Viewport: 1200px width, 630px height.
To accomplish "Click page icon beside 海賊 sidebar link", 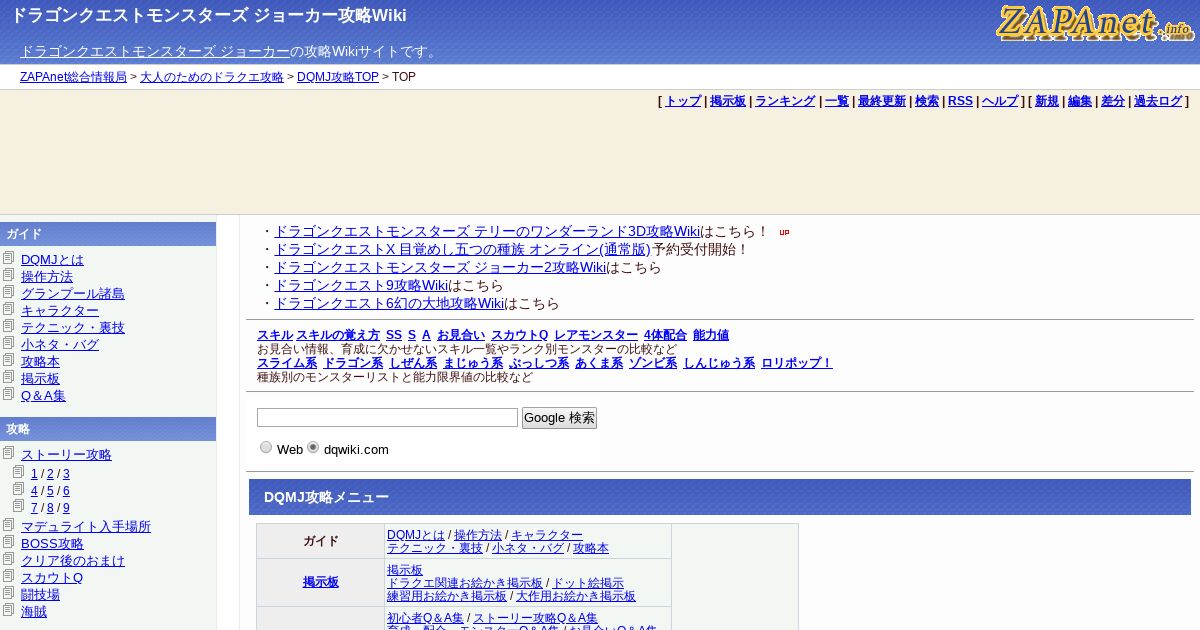I will click(x=9, y=610).
